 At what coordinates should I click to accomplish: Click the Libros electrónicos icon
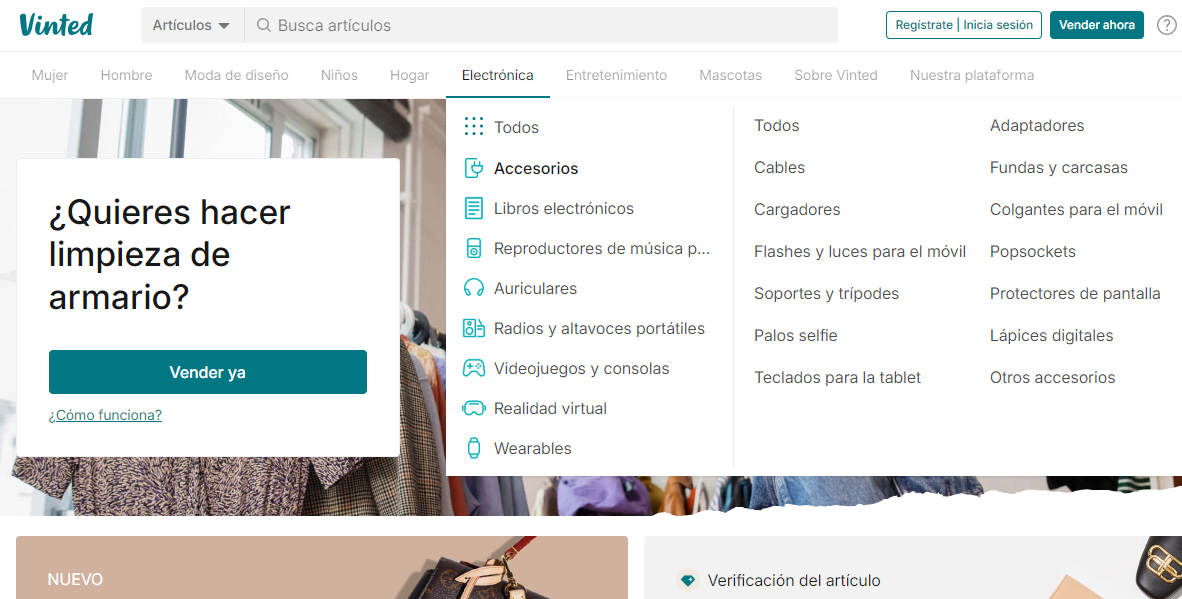click(473, 208)
